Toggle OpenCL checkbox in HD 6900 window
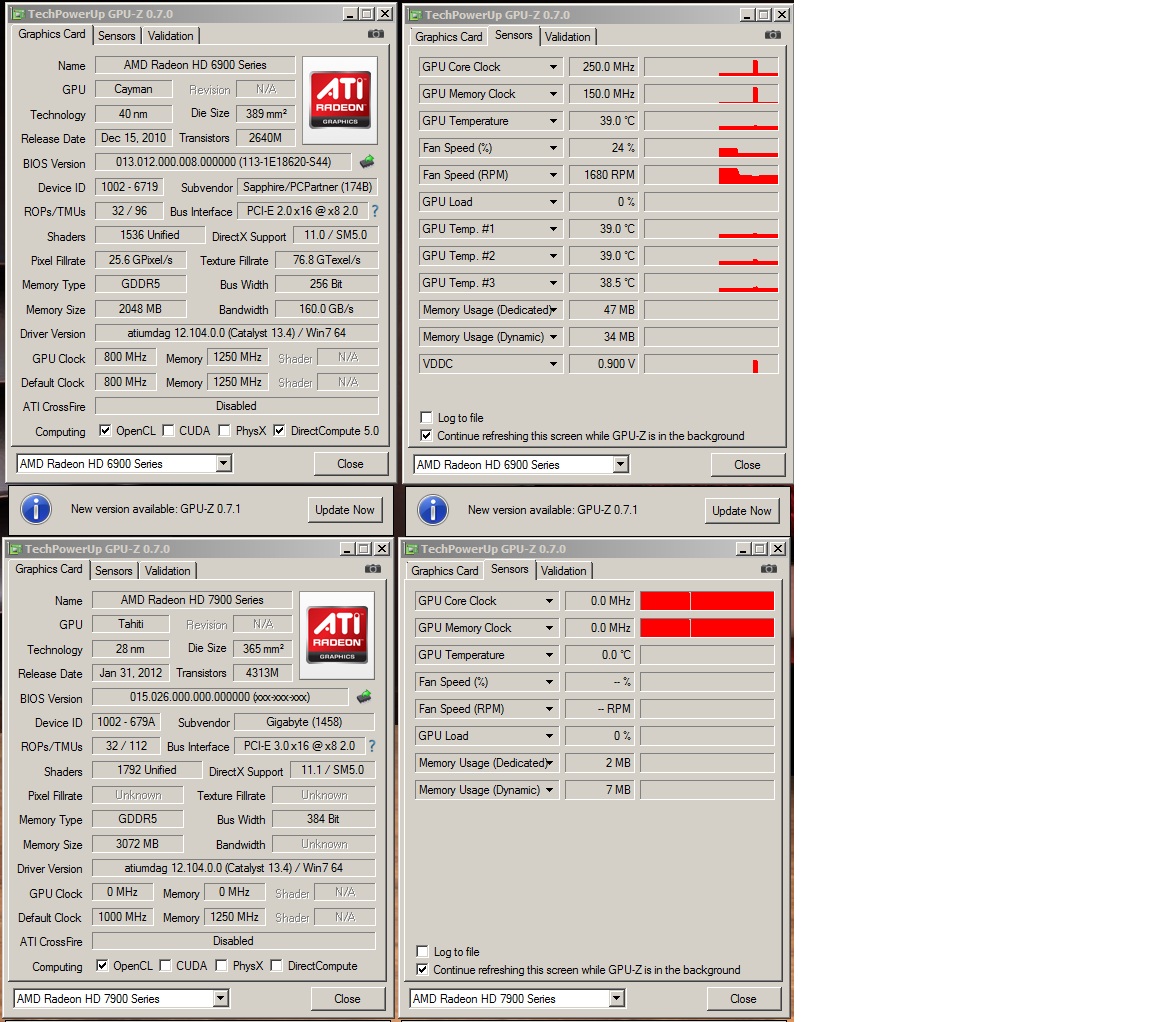1152x1022 pixels. (105, 431)
